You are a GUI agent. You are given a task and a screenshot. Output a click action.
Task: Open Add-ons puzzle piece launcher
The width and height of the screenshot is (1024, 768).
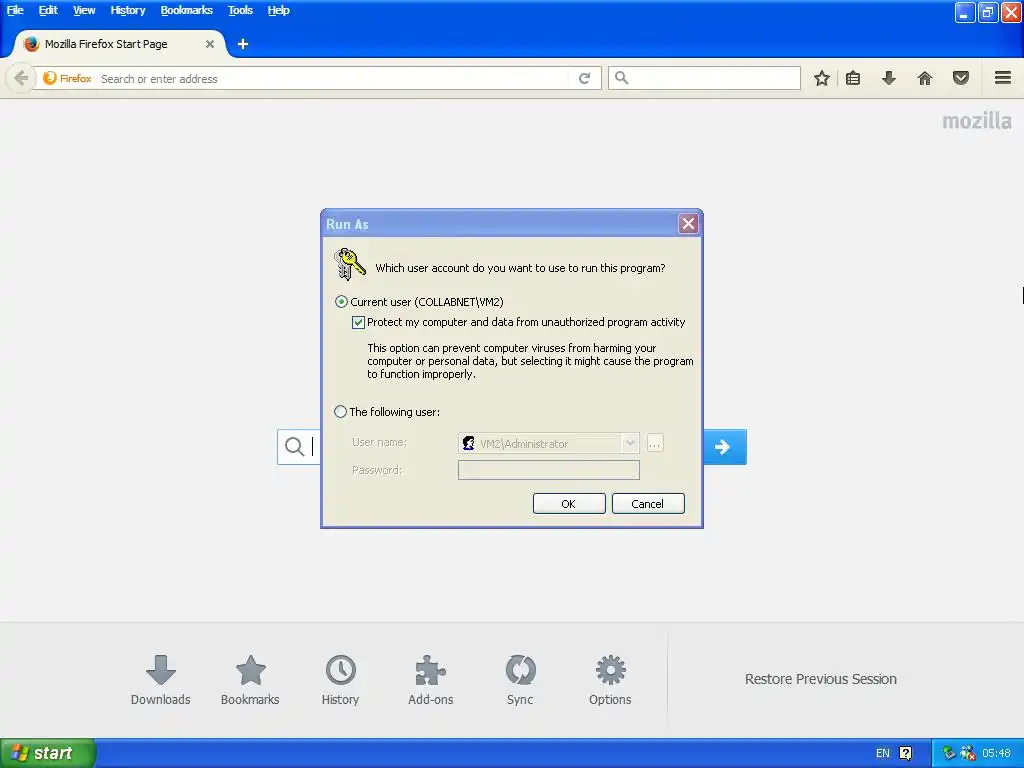pyautogui.click(x=430, y=680)
